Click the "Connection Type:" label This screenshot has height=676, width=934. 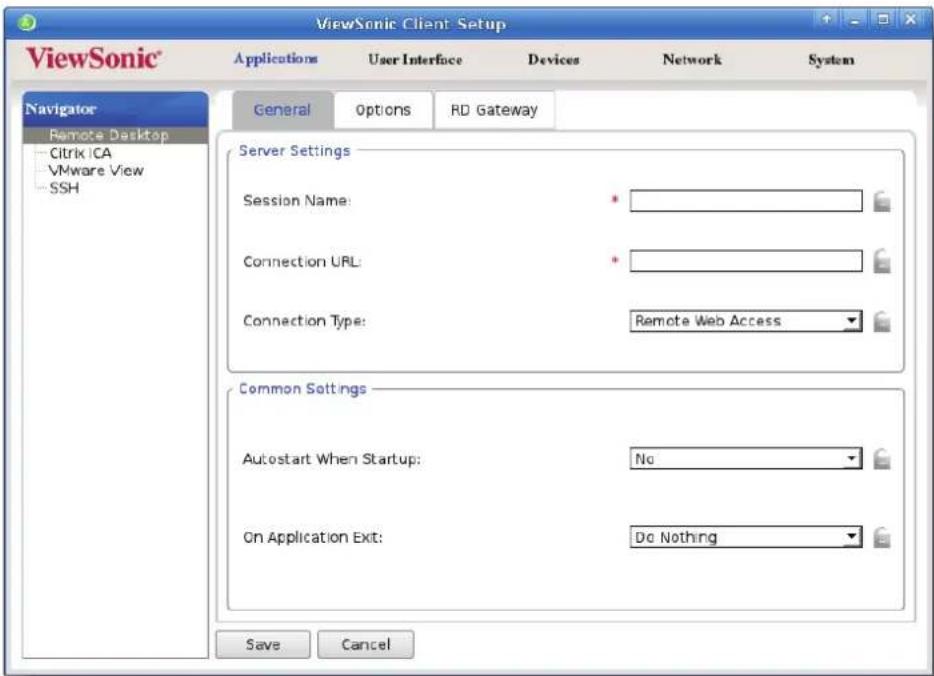(304, 321)
